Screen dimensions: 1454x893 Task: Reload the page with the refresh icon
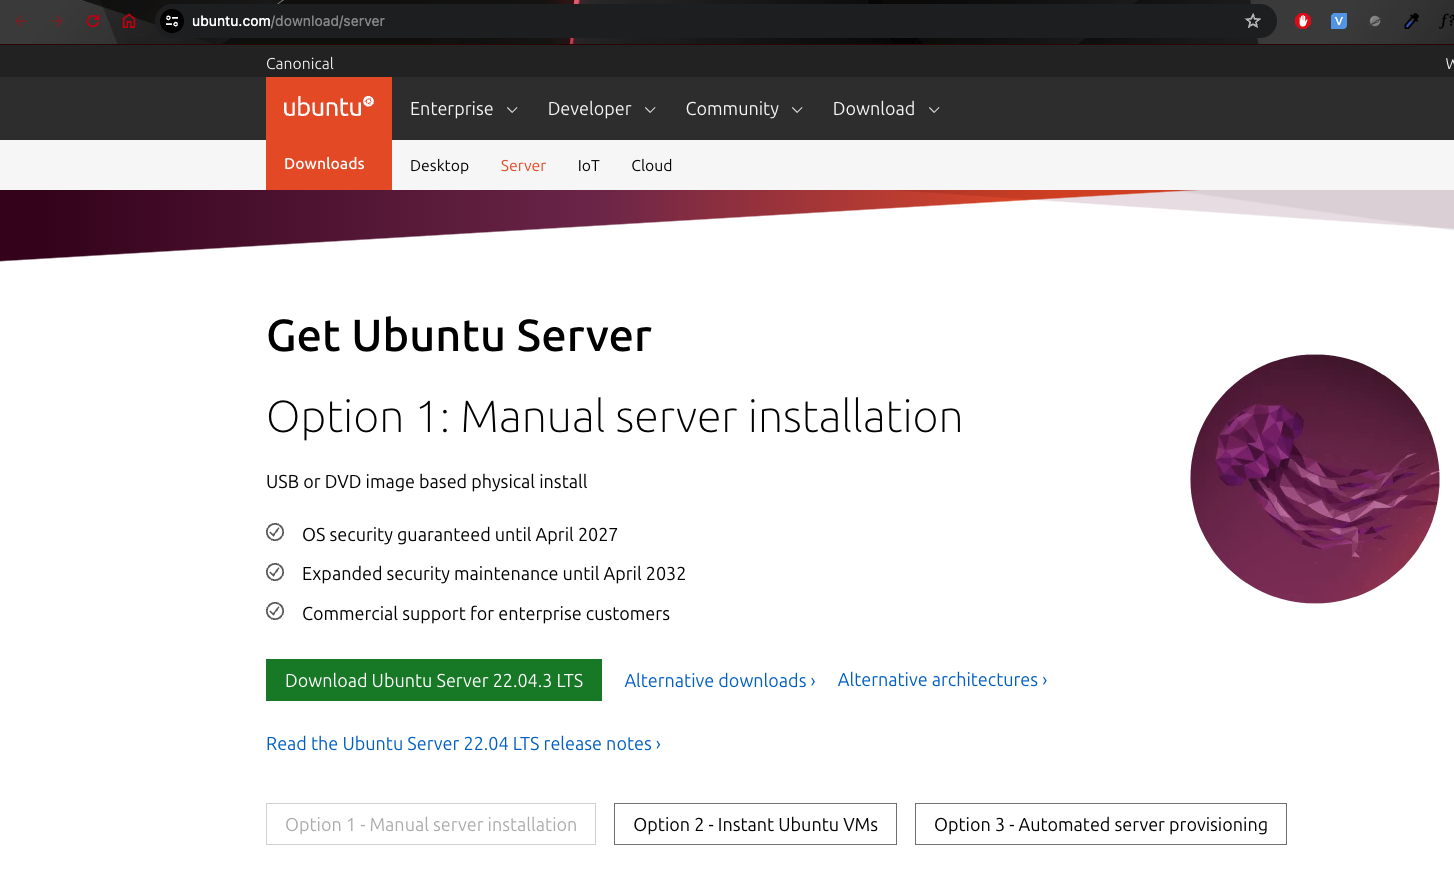click(x=93, y=21)
